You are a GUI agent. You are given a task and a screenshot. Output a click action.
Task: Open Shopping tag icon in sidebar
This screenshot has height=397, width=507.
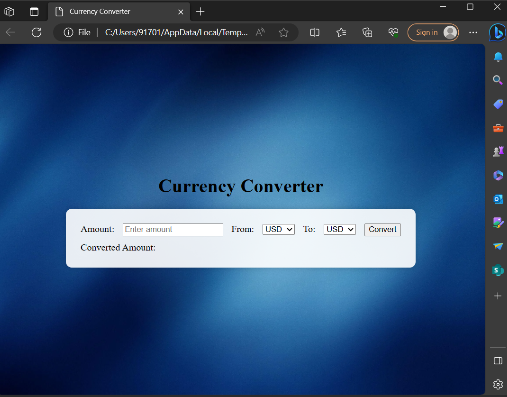(498, 104)
